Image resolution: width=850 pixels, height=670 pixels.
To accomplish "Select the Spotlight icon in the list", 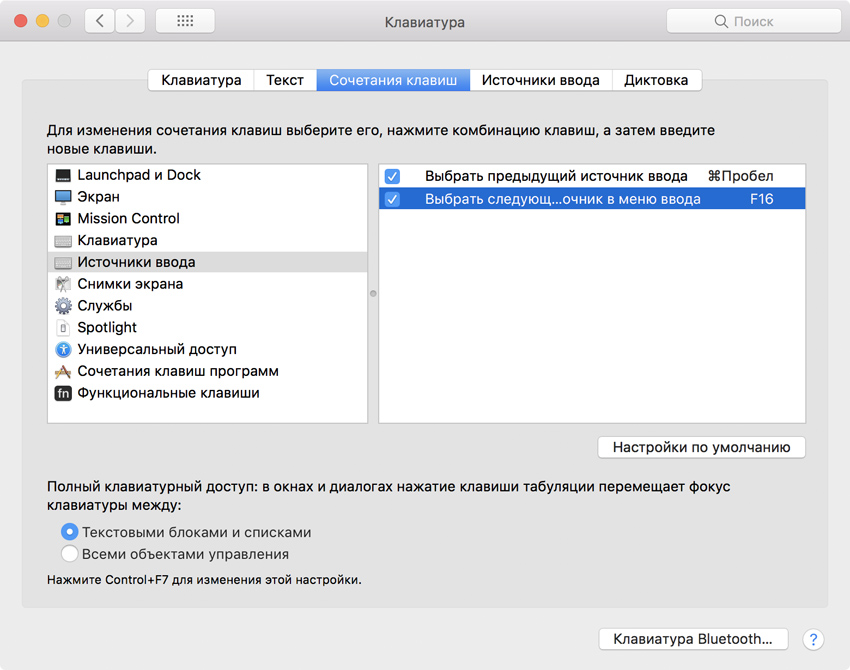I will pos(63,328).
